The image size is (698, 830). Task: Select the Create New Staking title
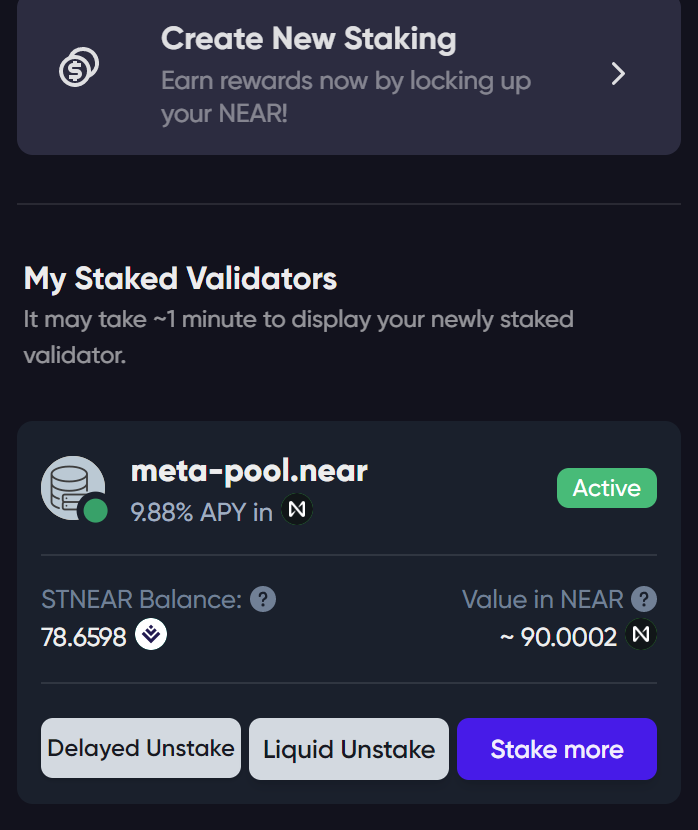[x=309, y=39]
